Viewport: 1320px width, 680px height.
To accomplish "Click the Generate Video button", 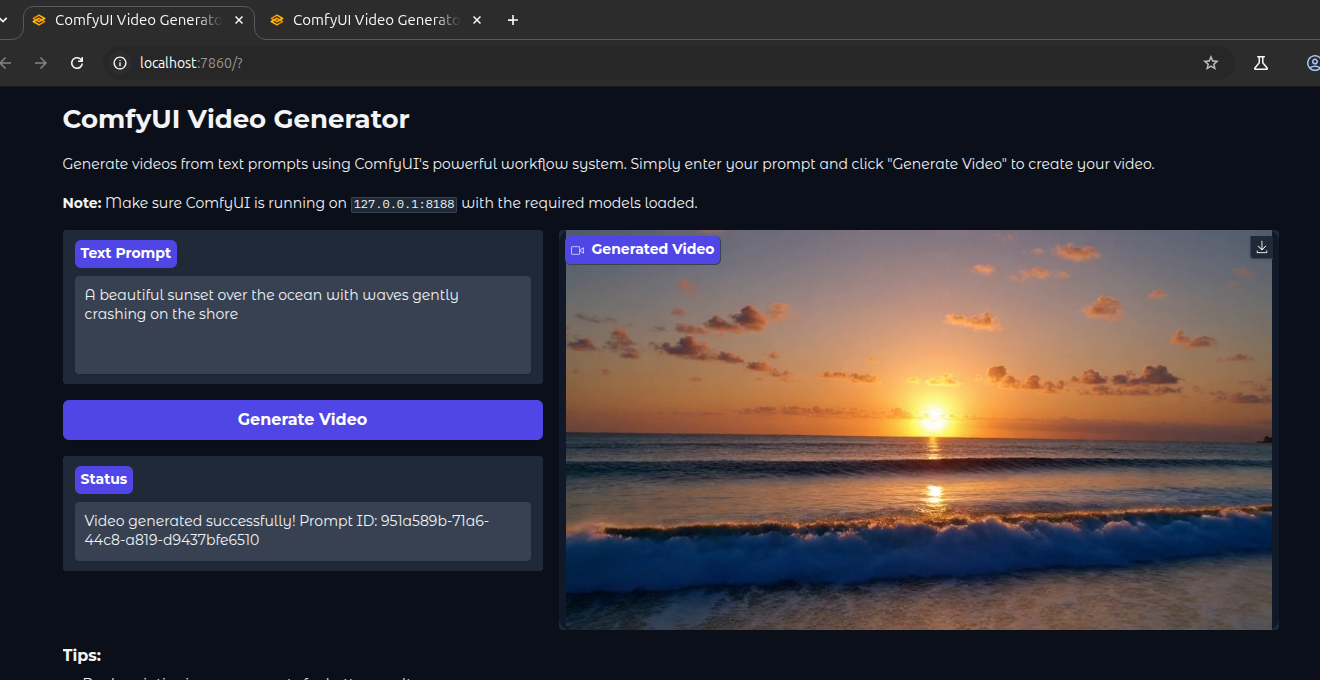I will [303, 420].
